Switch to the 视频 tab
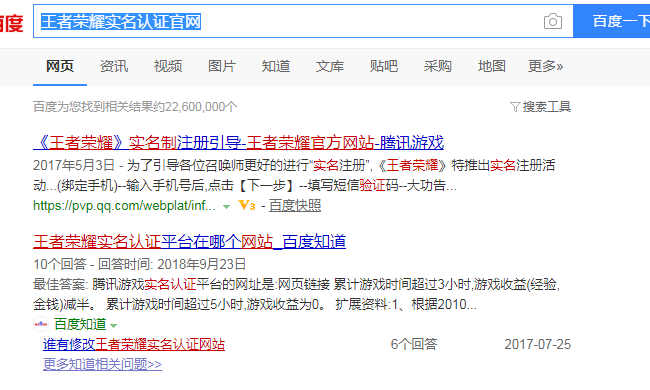 [x=167, y=66]
